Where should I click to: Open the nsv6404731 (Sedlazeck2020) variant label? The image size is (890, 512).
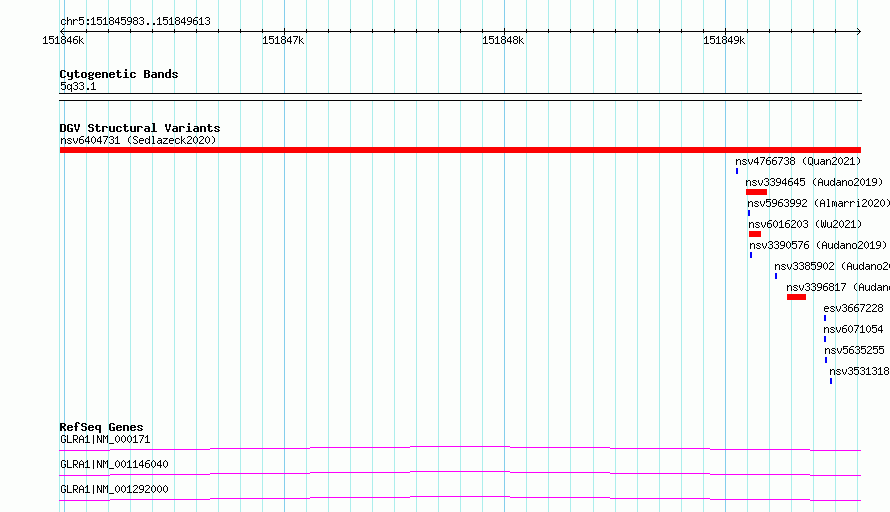pyautogui.click(x=138, y=140)
